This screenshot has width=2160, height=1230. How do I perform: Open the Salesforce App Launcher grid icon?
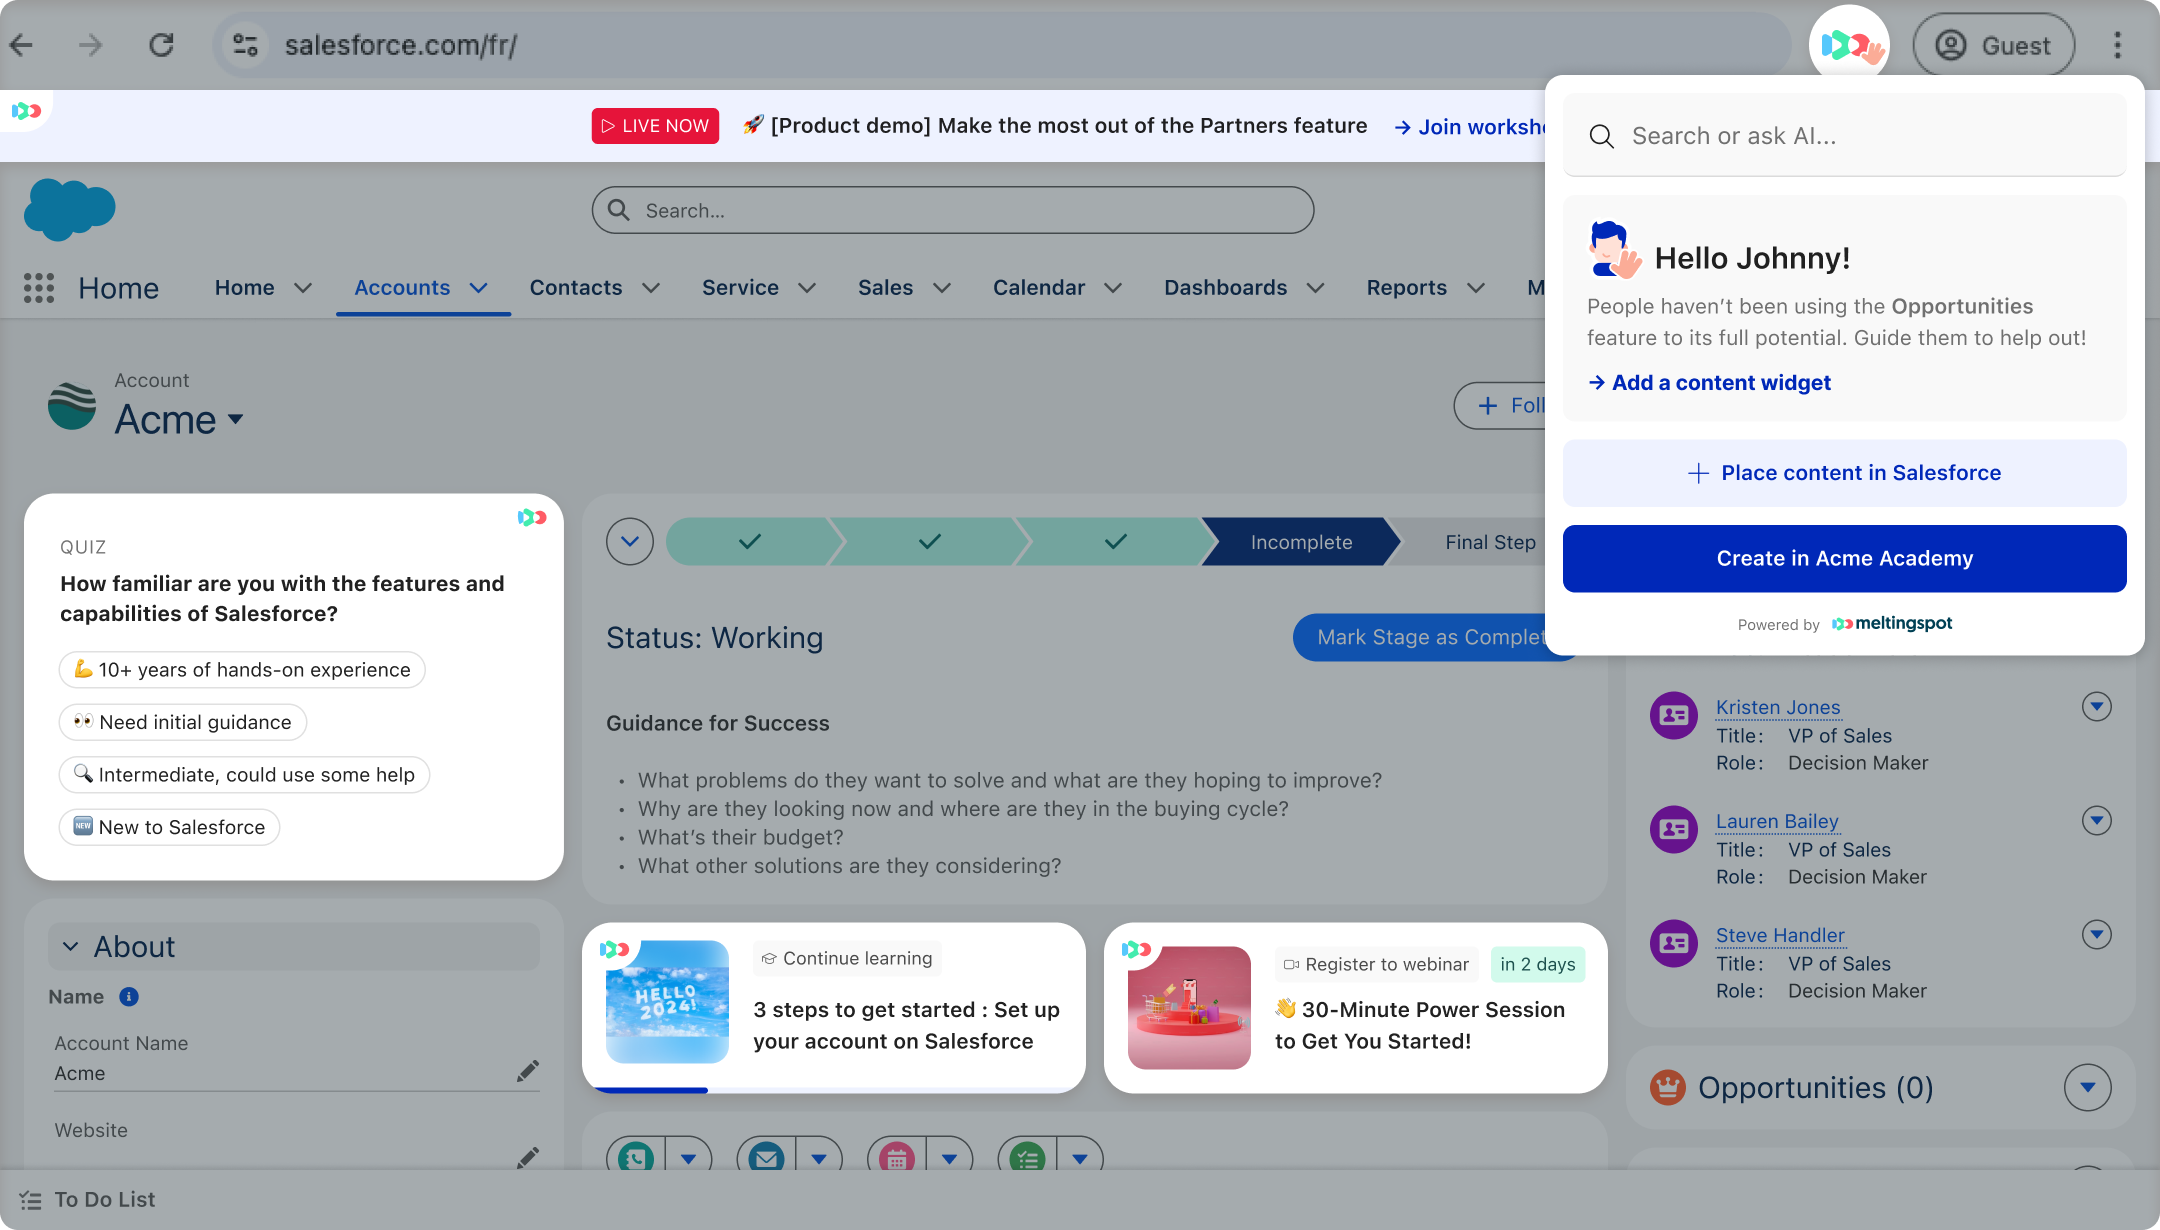tap(38, 288)
